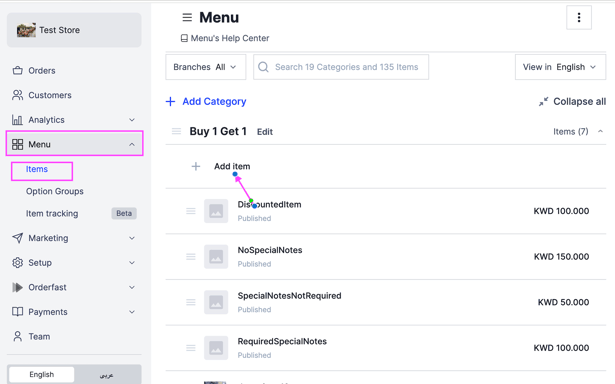Click RequiredSpecialNotes image placeholder

216,348
